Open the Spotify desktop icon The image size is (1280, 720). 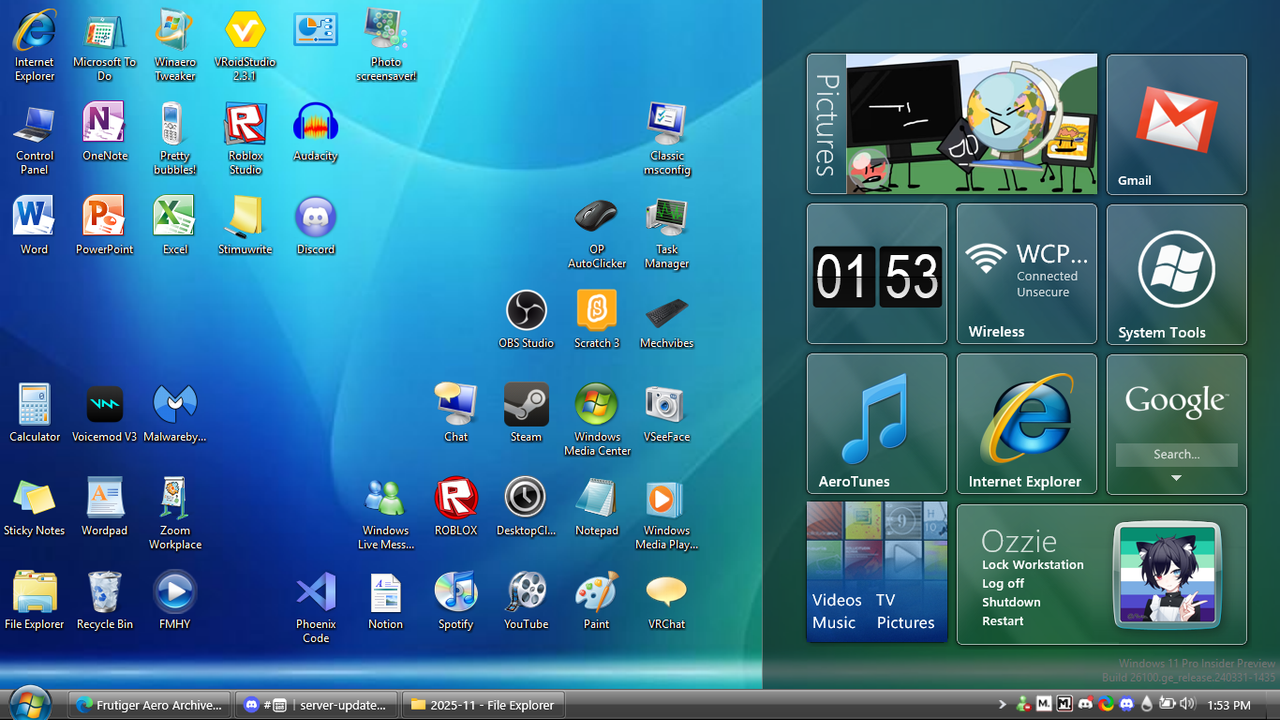click(x=456, y=601)
